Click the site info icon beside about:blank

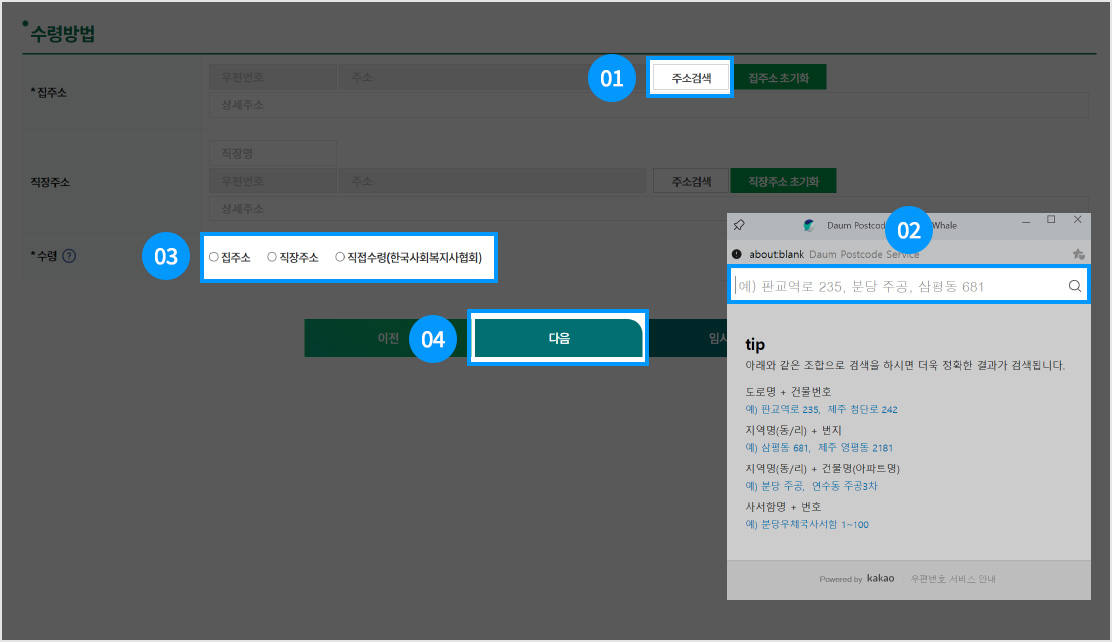pos(737,254)
